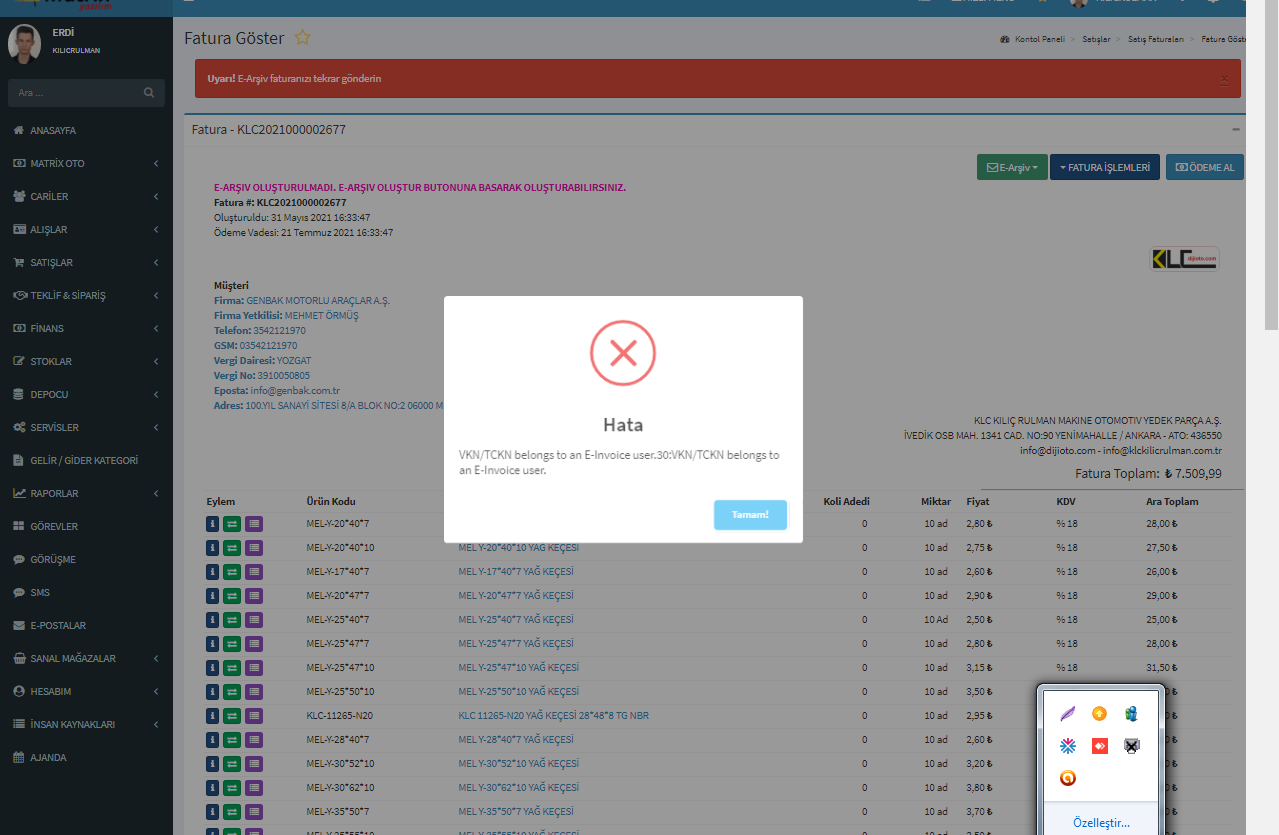Click the blue snowflake tray icon
This screenshot has height=835, width=1279.
[1068, 745]
